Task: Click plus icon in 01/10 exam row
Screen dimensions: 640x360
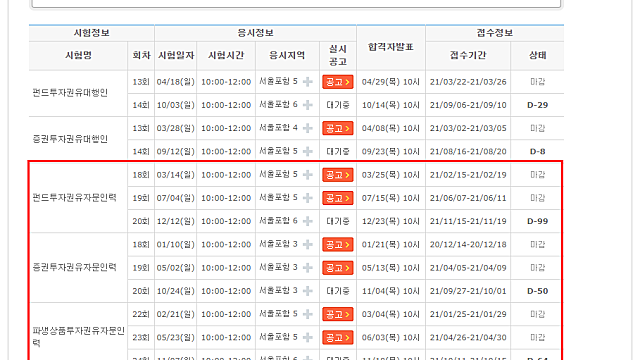Action: click(308, 244)
